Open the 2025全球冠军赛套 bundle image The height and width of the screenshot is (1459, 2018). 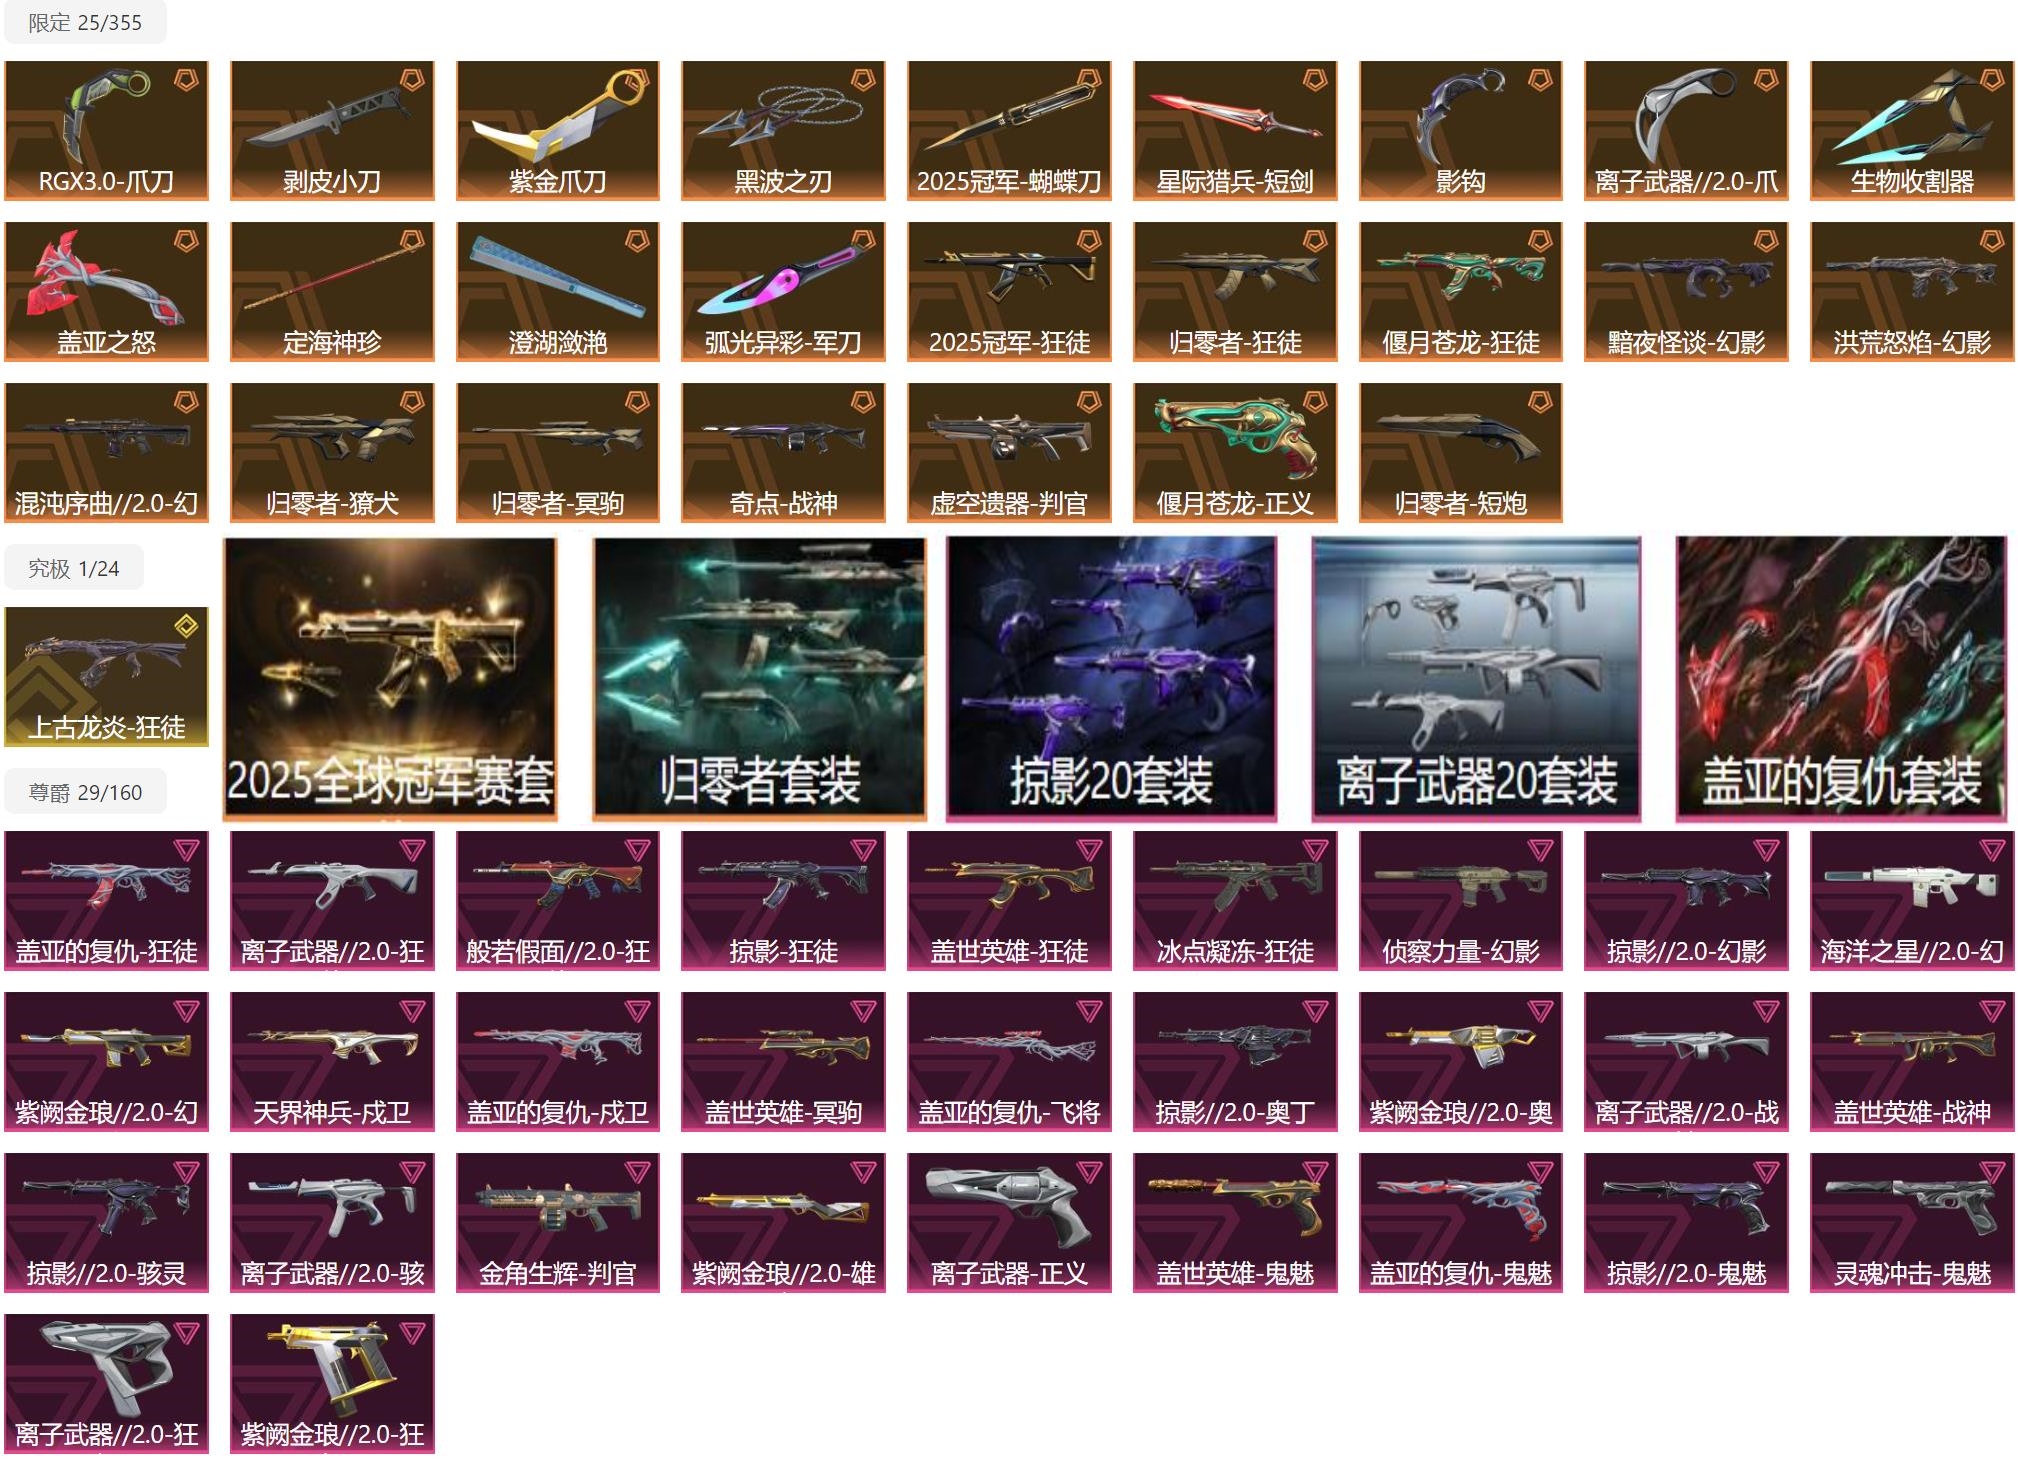tap(390, 679)
